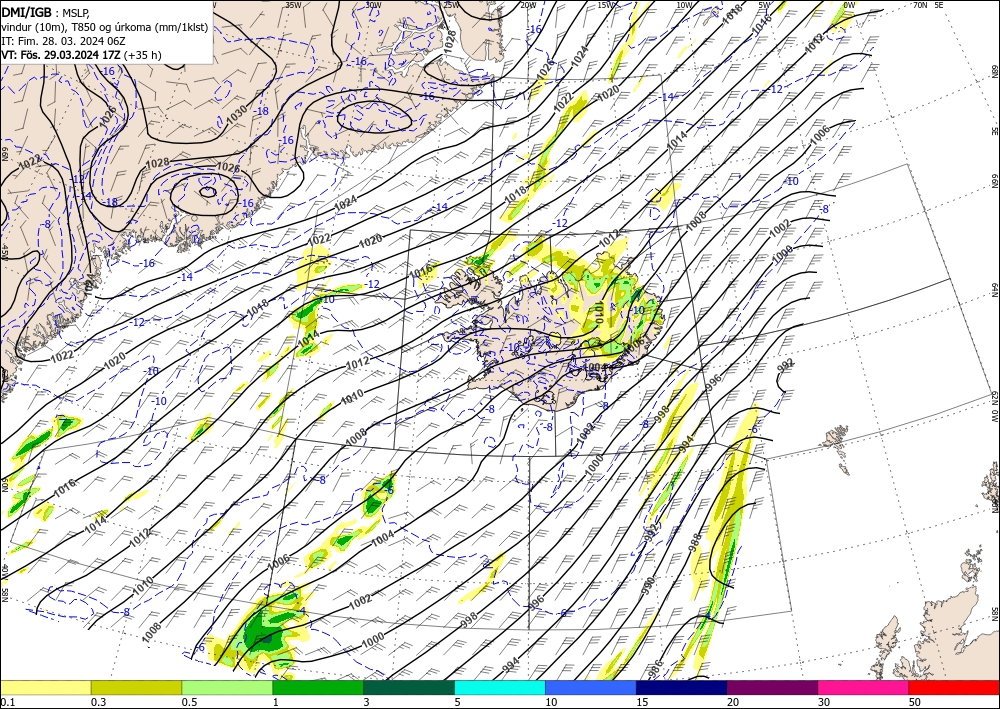Screen dimensions: 1000x709
Task: Click the legend value '20'
Action: tap(732, 702)
